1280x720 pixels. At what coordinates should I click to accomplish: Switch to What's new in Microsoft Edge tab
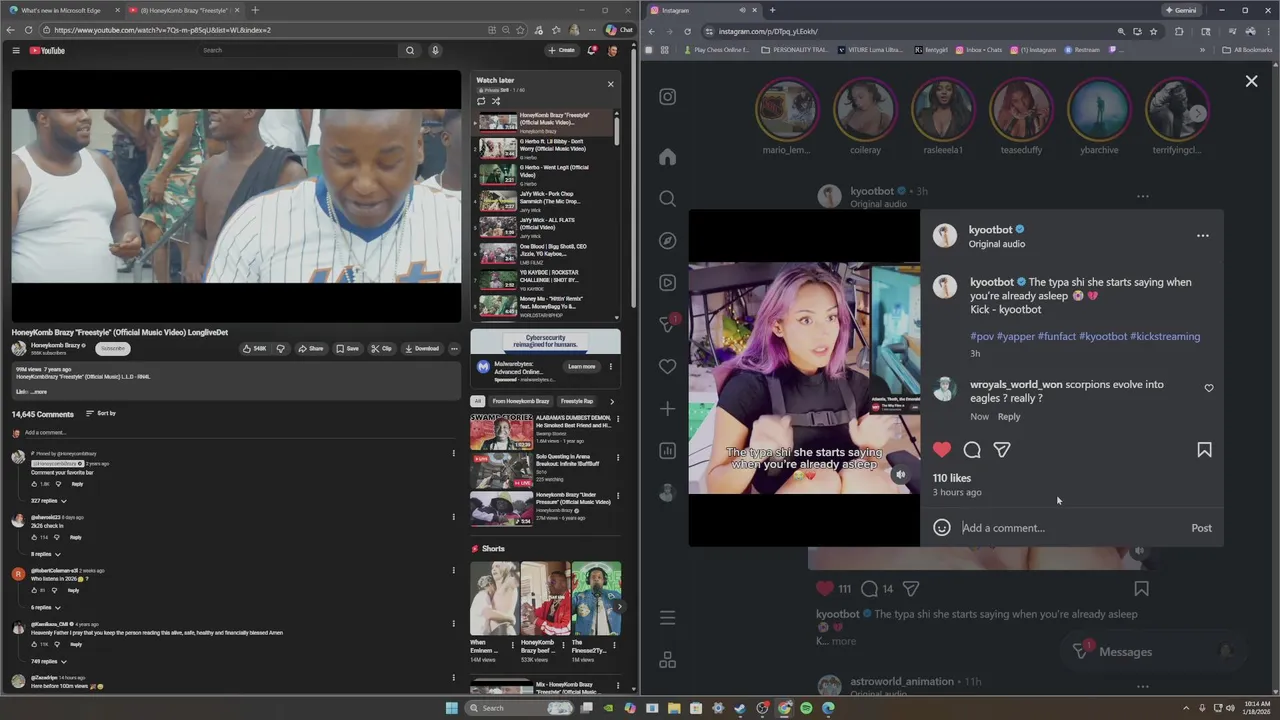[61, 10]
